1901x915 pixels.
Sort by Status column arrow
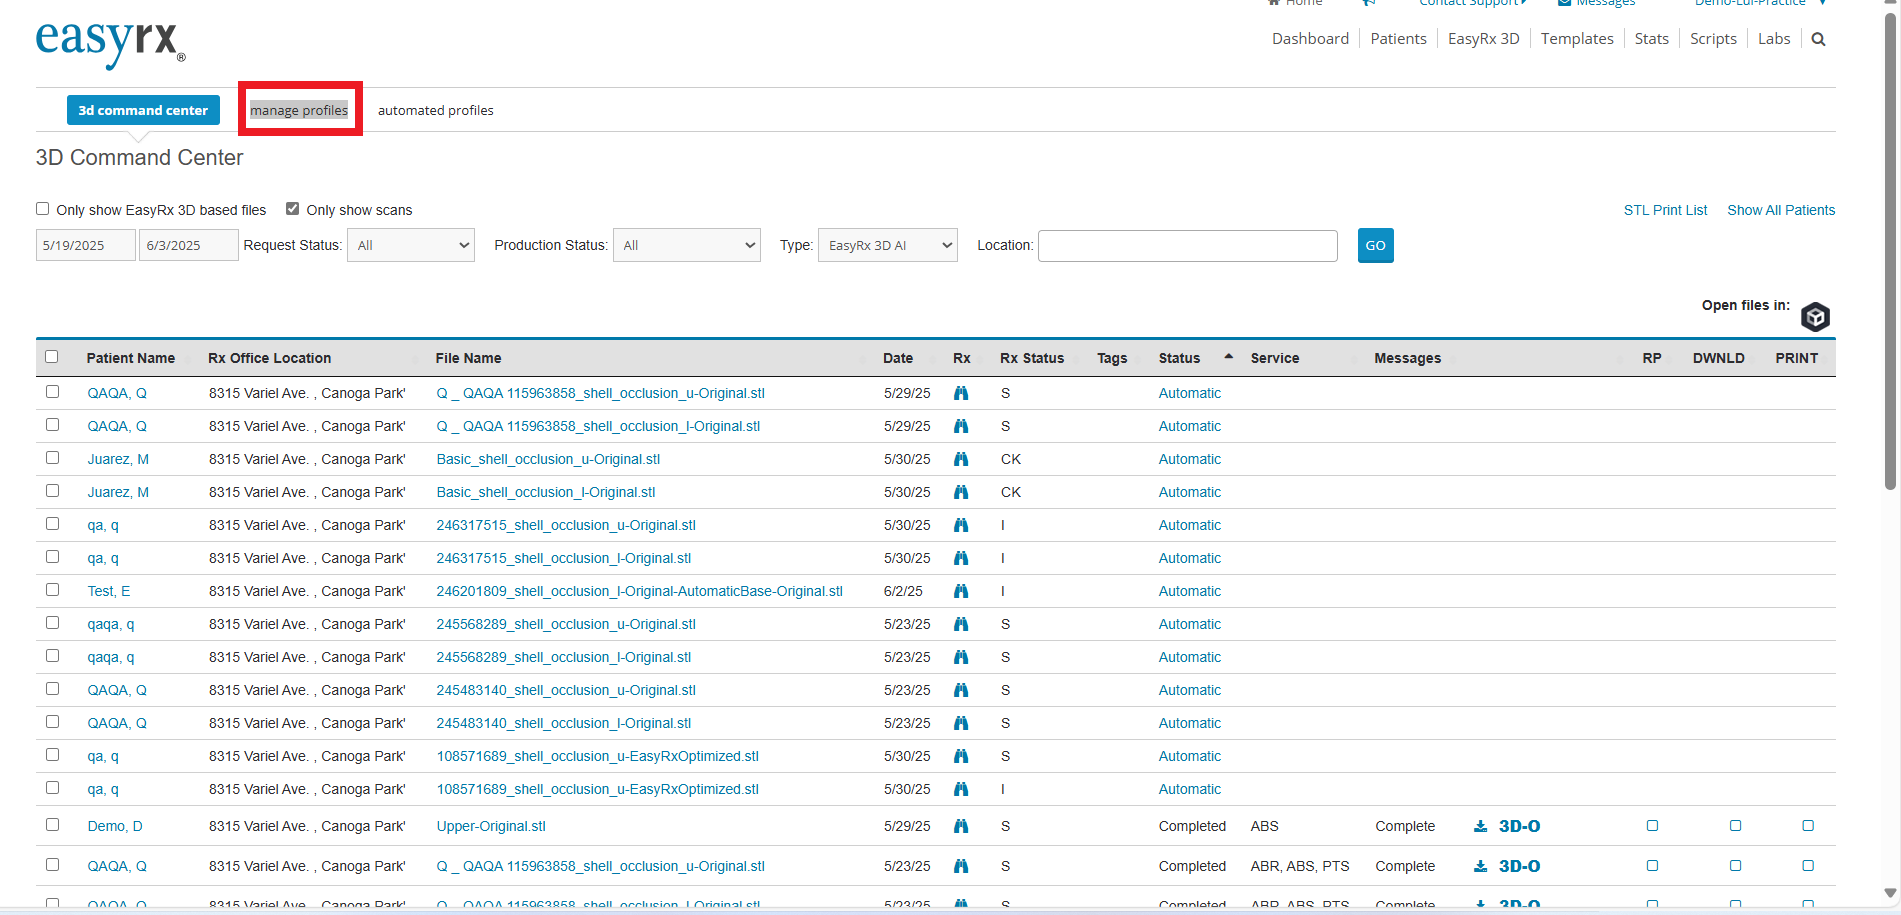click(x=1229, y=357)
